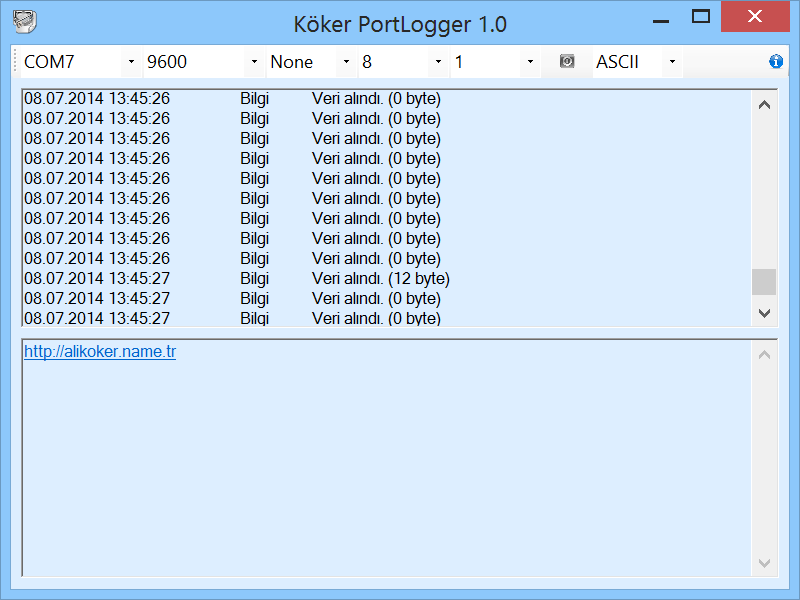Viewport: 800px width, 600px height.
Task: Open the 9600 baud rate dropdown
Action: [x=254, y=61]
